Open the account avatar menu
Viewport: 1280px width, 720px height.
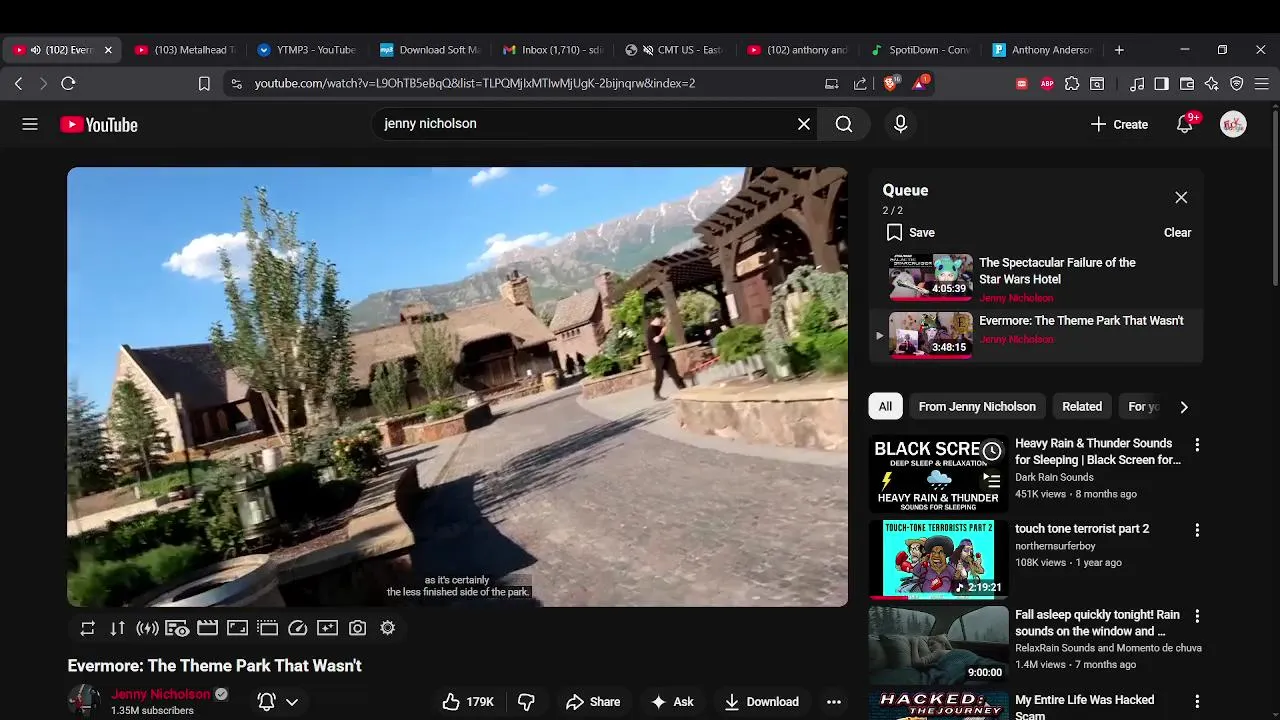1233,124
